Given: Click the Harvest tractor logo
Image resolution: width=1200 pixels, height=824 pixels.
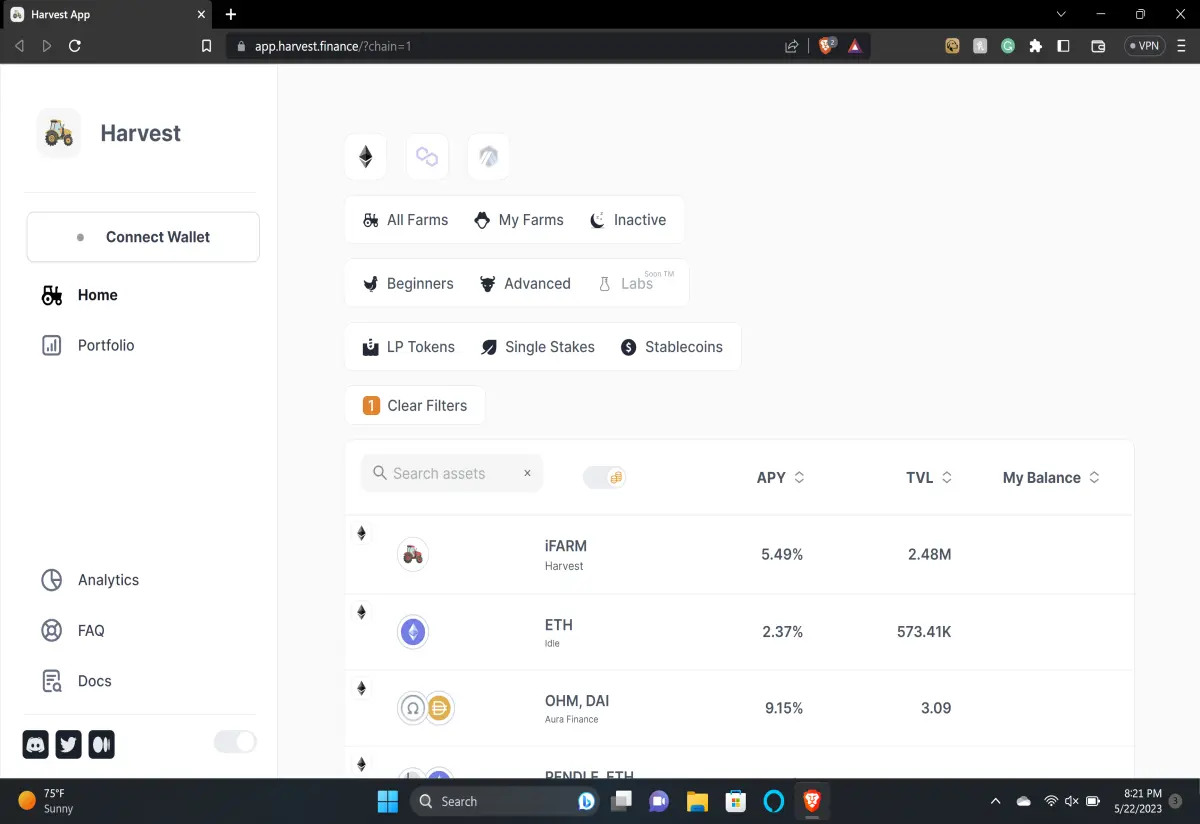Looking at the screenshot, I should point(59,133).
